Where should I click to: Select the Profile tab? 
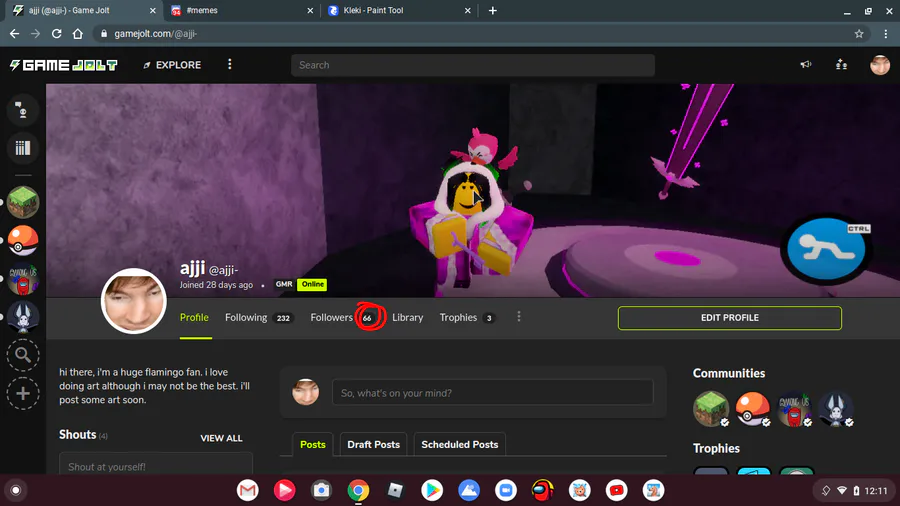pos(194,317)
